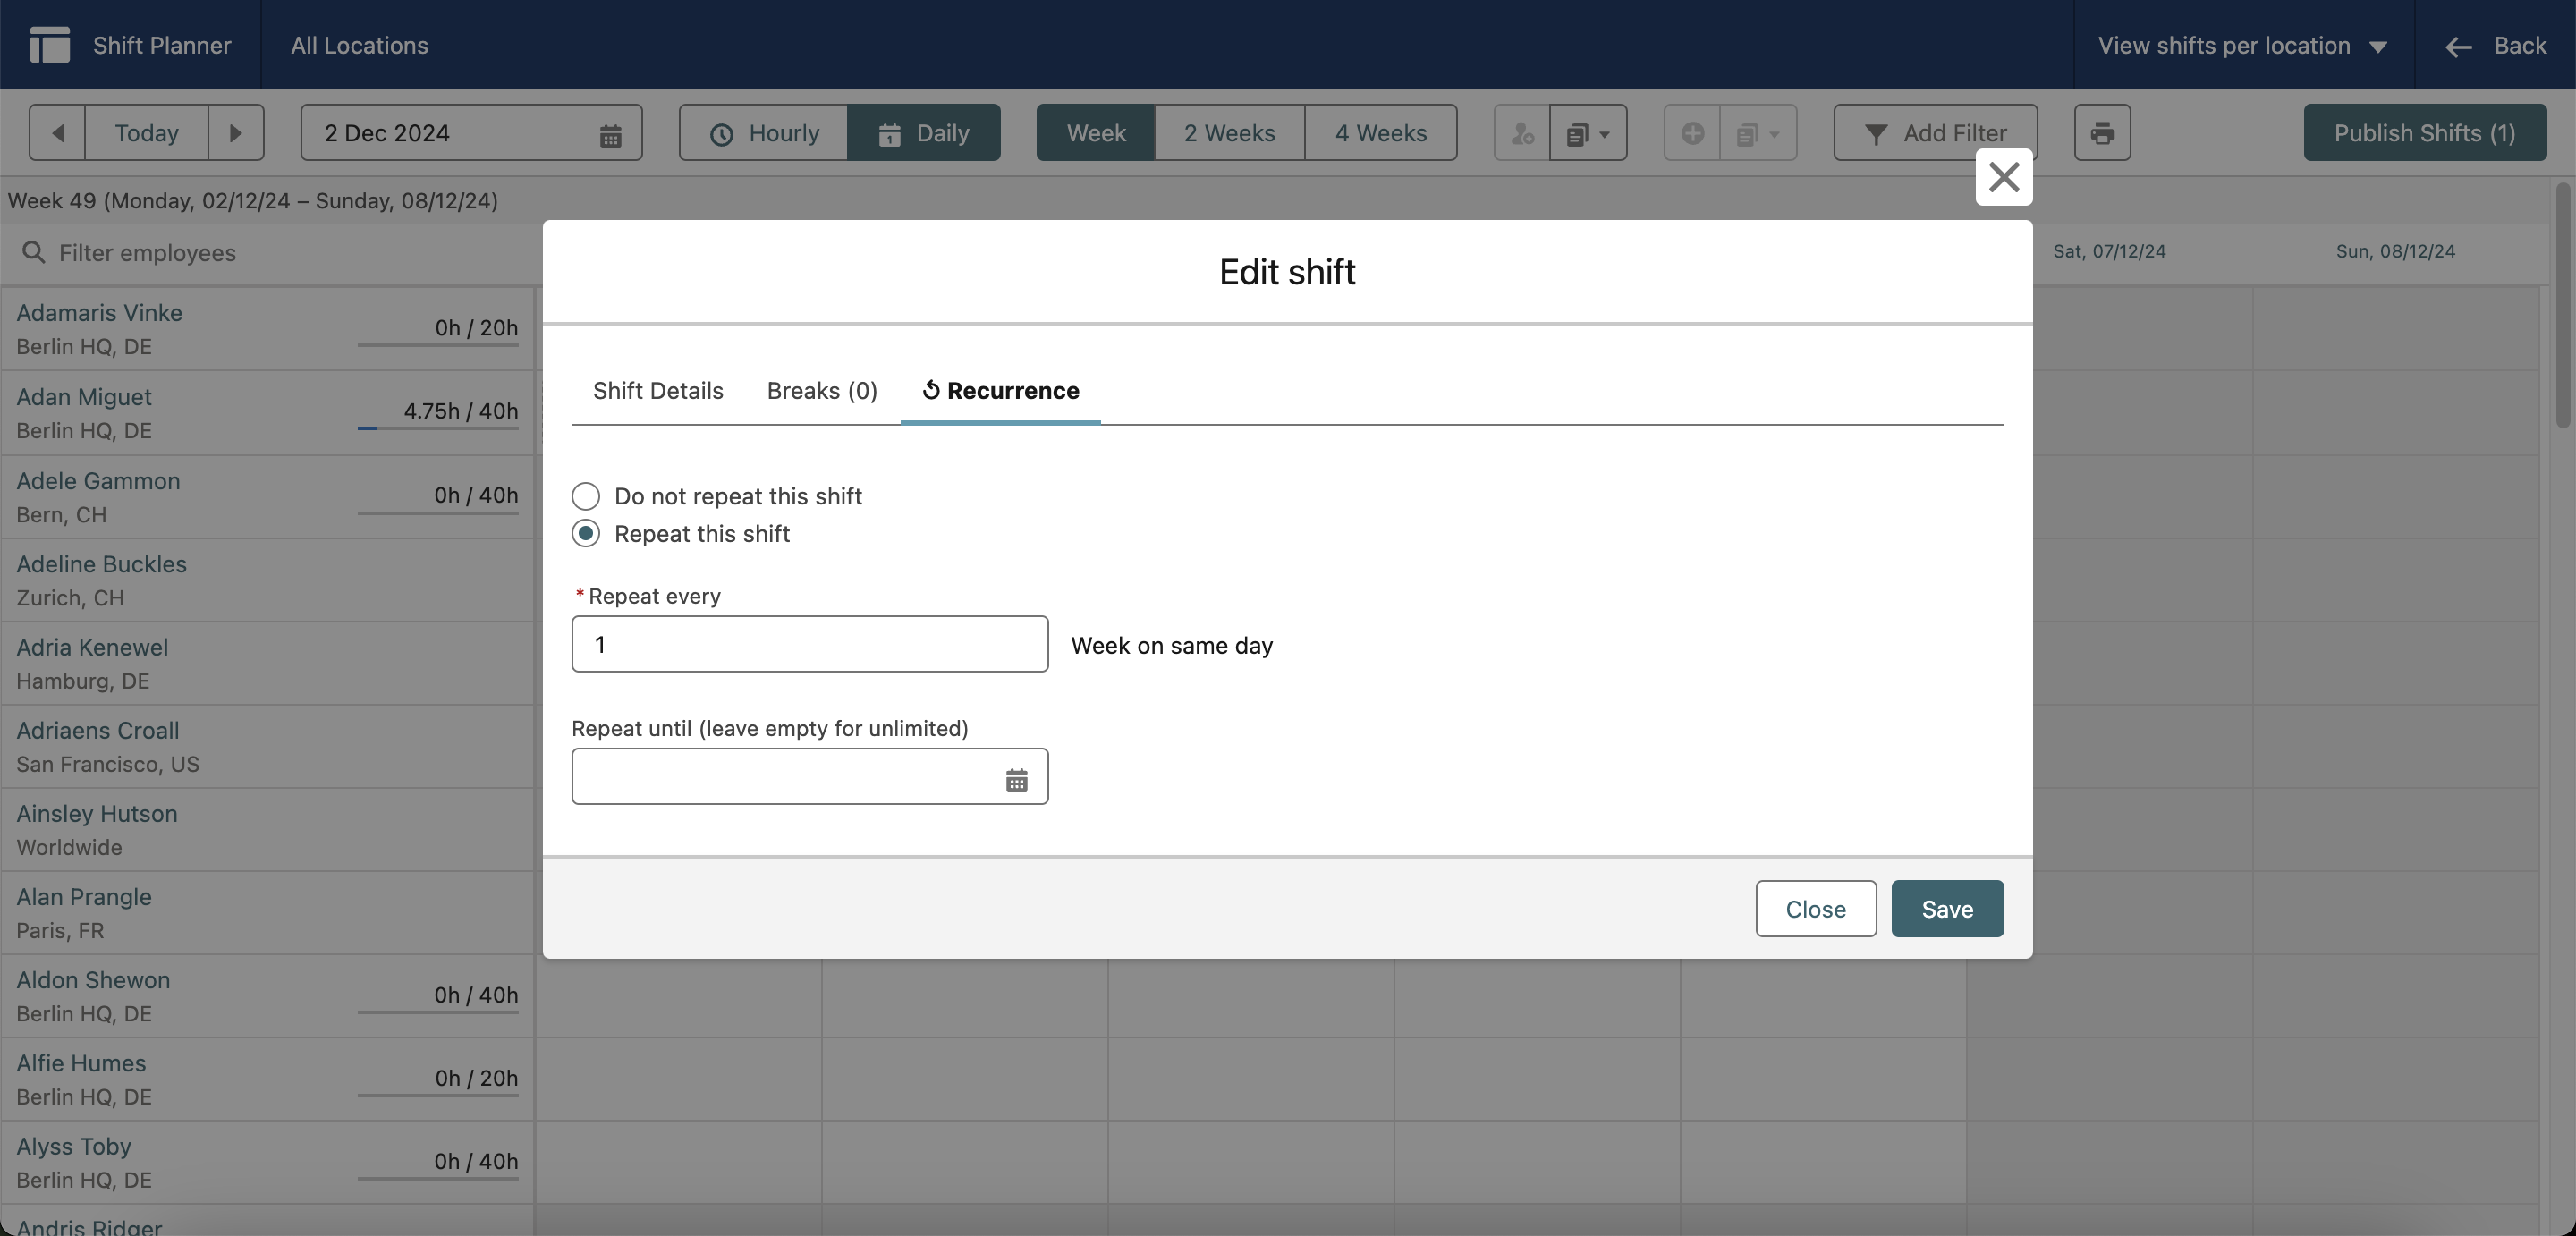Screen dimensions: 2576x1236
Task: Click the search icon in Filter employees
Action: click(34, 252)
